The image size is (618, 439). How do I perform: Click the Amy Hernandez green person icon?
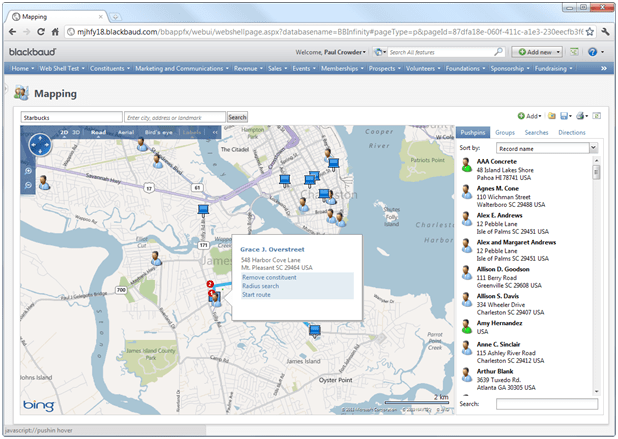[x=467, y=327]
